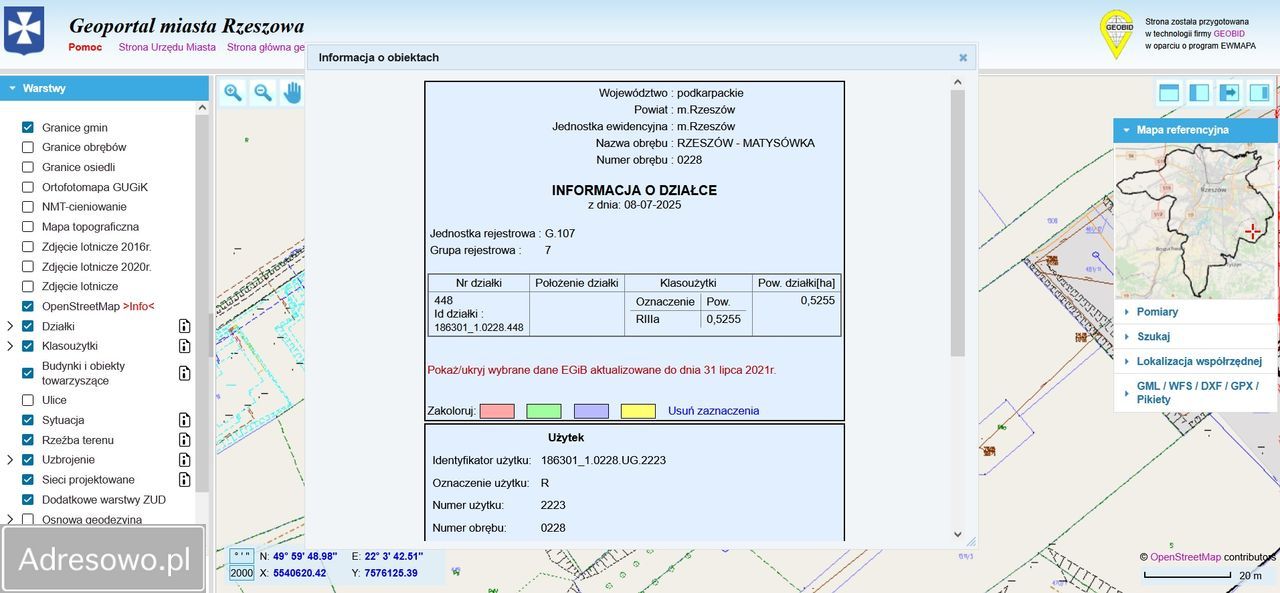Viewport: 1280px width, 593px height.
Task: Click the GEOBID logo icon
Action: (x=1116, y=34)
